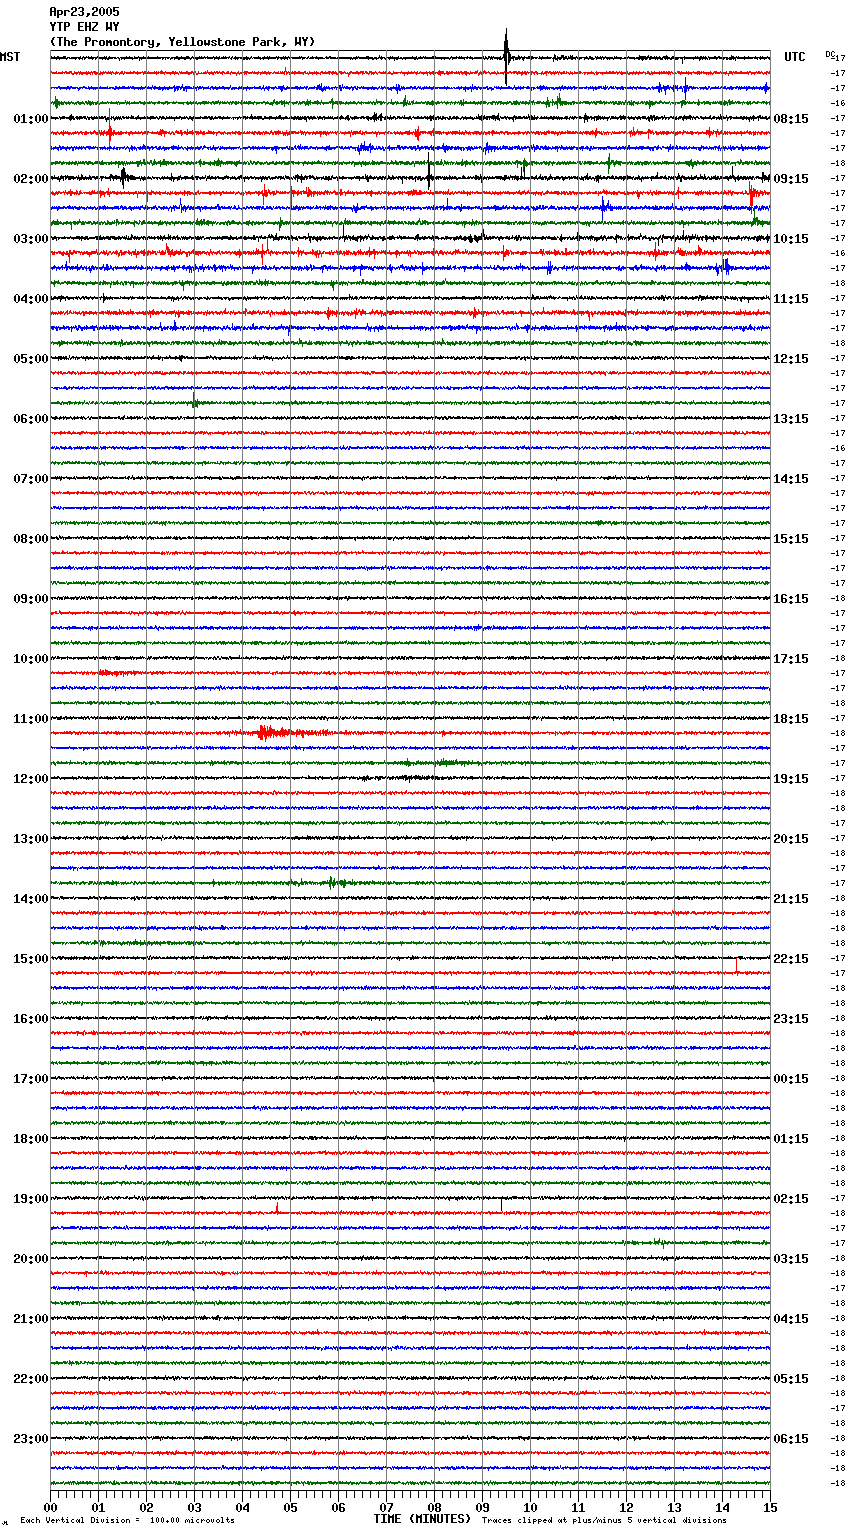Image resolution: width=850 pixels, height=1534 pixels.
Task: Click the MST column heading
Action: pyautogui.click(x=10, y=57)
